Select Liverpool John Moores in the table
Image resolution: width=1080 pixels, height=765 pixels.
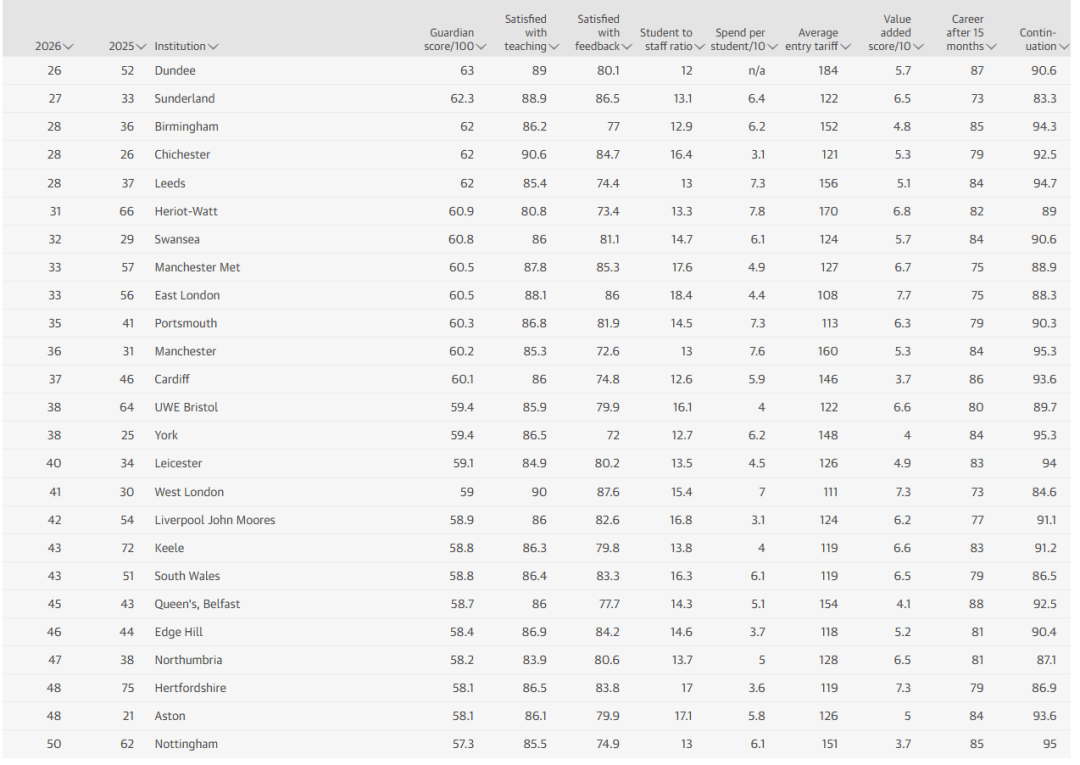(x=214, y=520)
